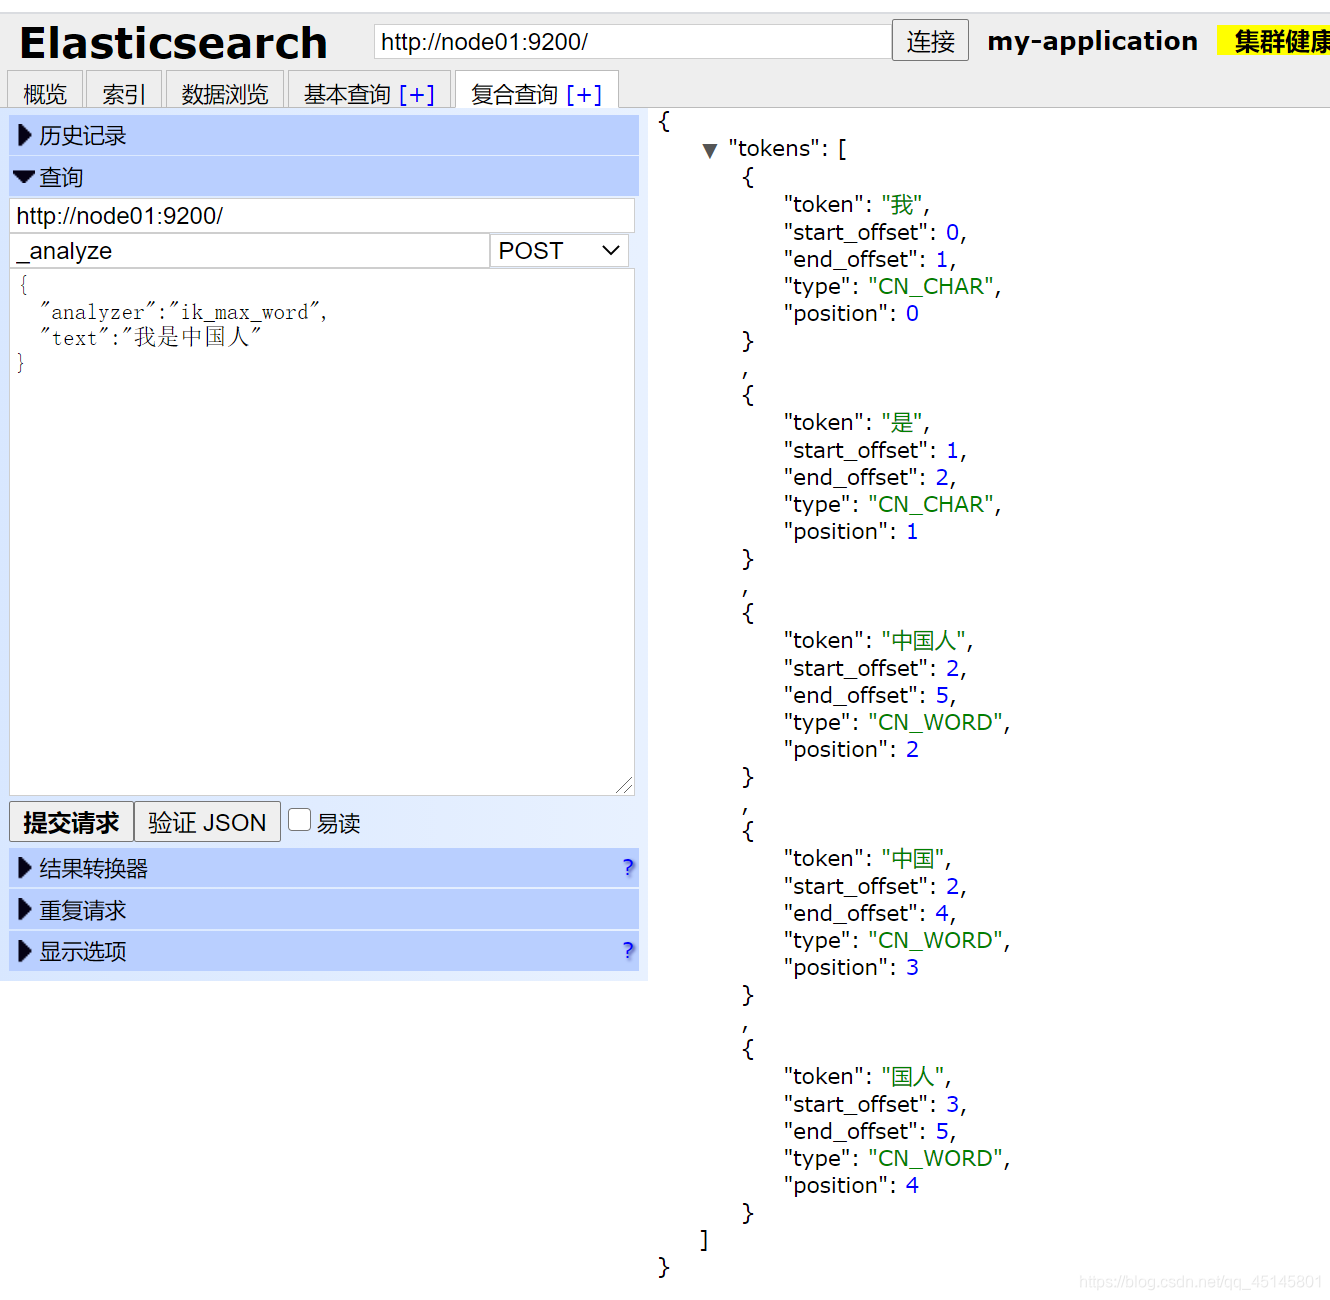Click the 验证 JSON button
This screenshot has width=1330, height=1300.
[x=207, y=822]
